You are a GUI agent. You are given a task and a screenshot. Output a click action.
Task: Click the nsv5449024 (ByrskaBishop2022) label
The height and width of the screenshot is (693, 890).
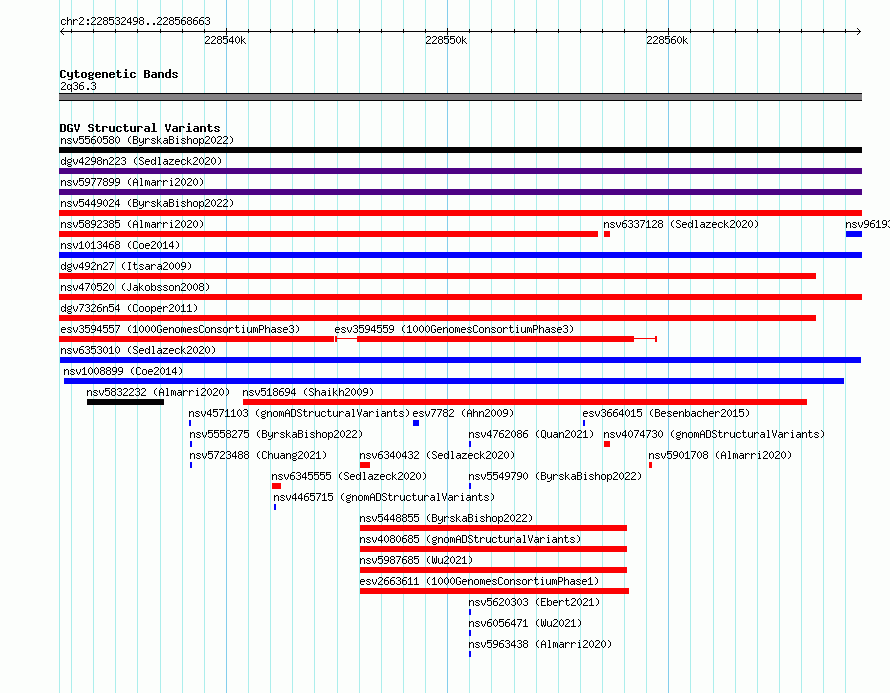[147, 203]
